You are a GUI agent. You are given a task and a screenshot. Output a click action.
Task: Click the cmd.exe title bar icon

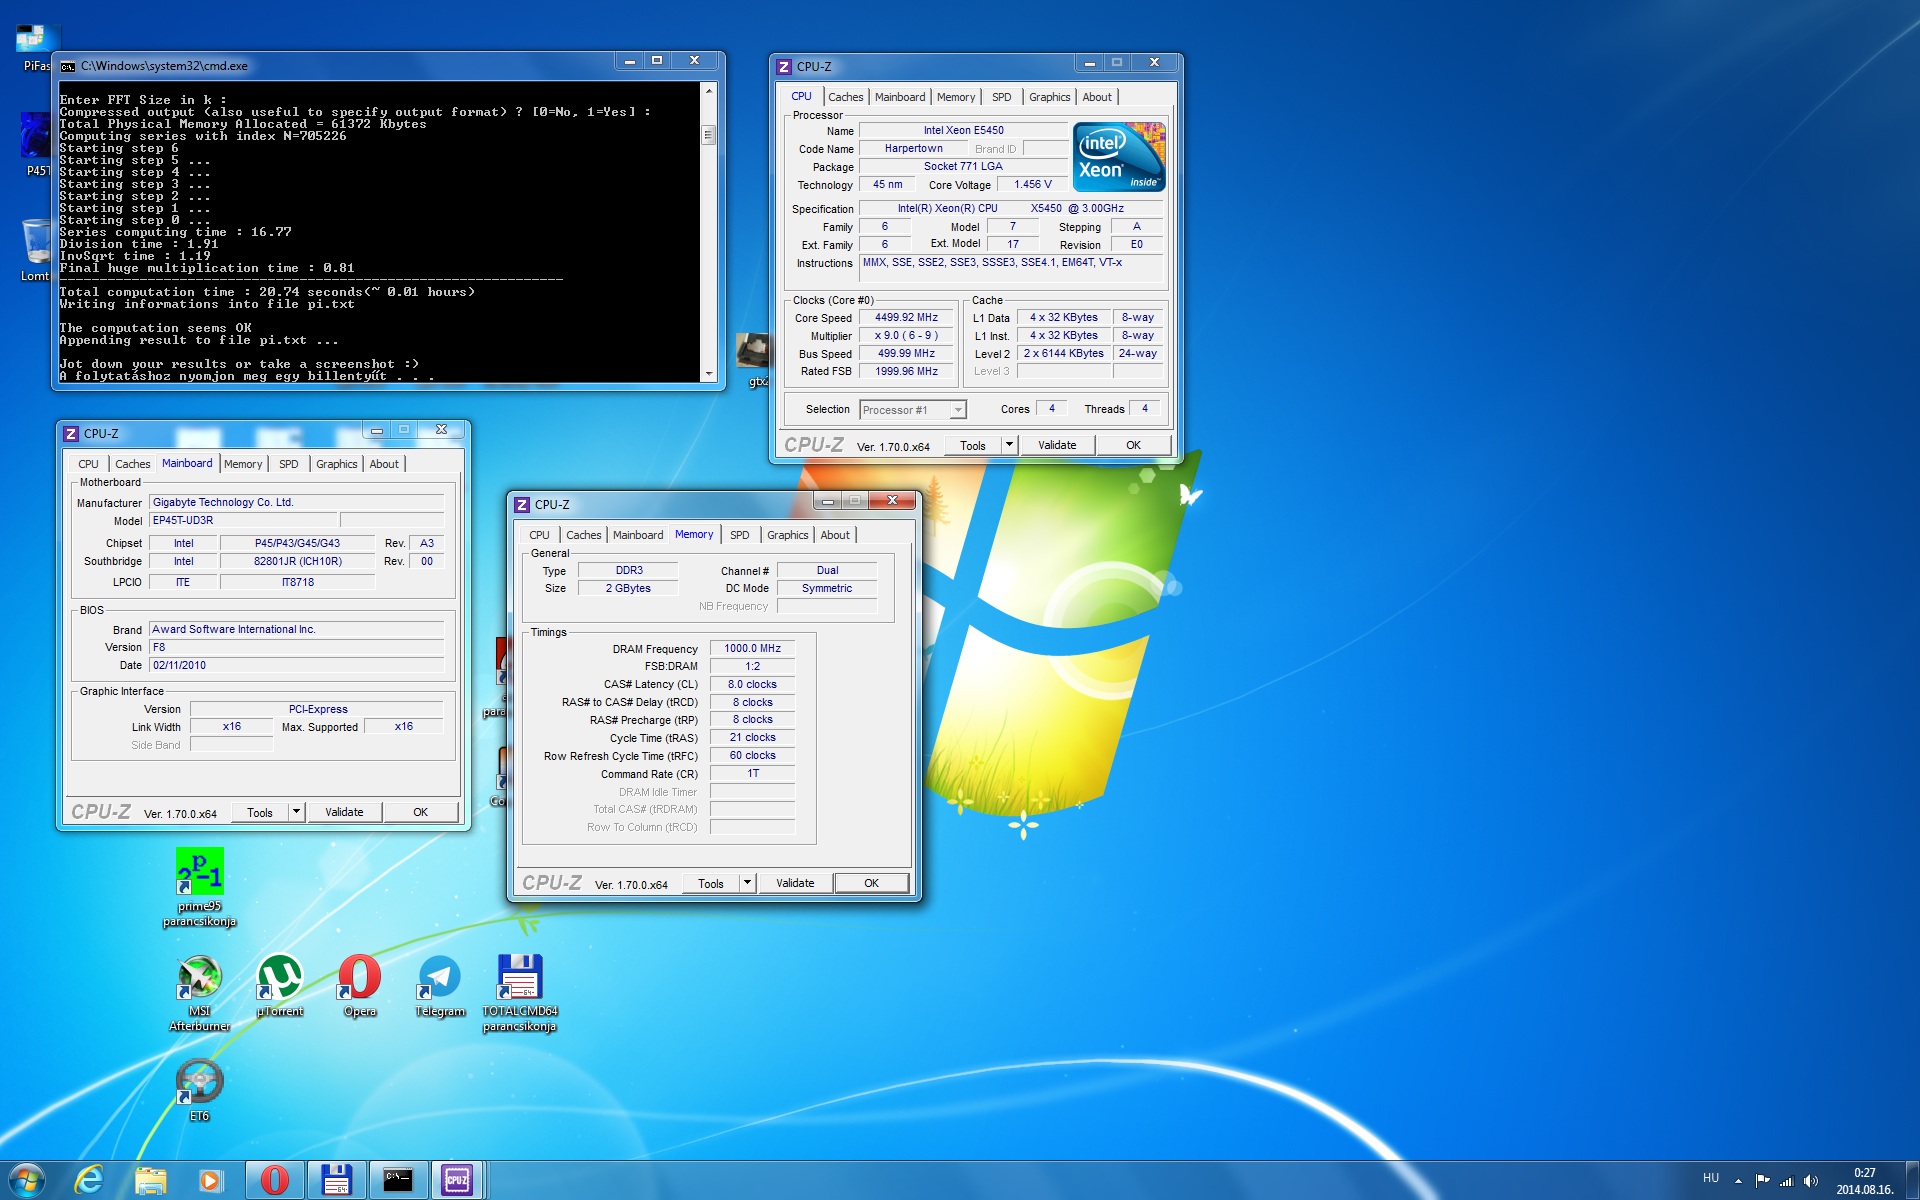tap(68, 66)
